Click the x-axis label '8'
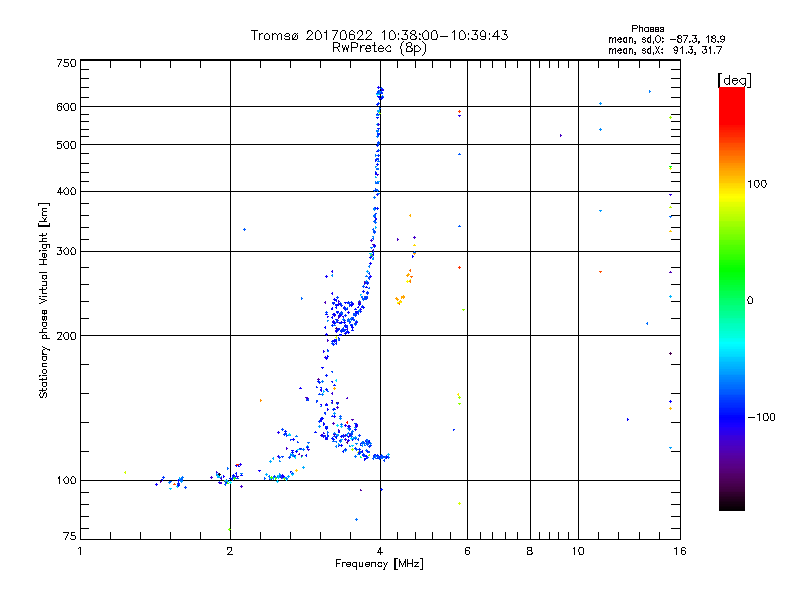 click(x=530, y=551)
